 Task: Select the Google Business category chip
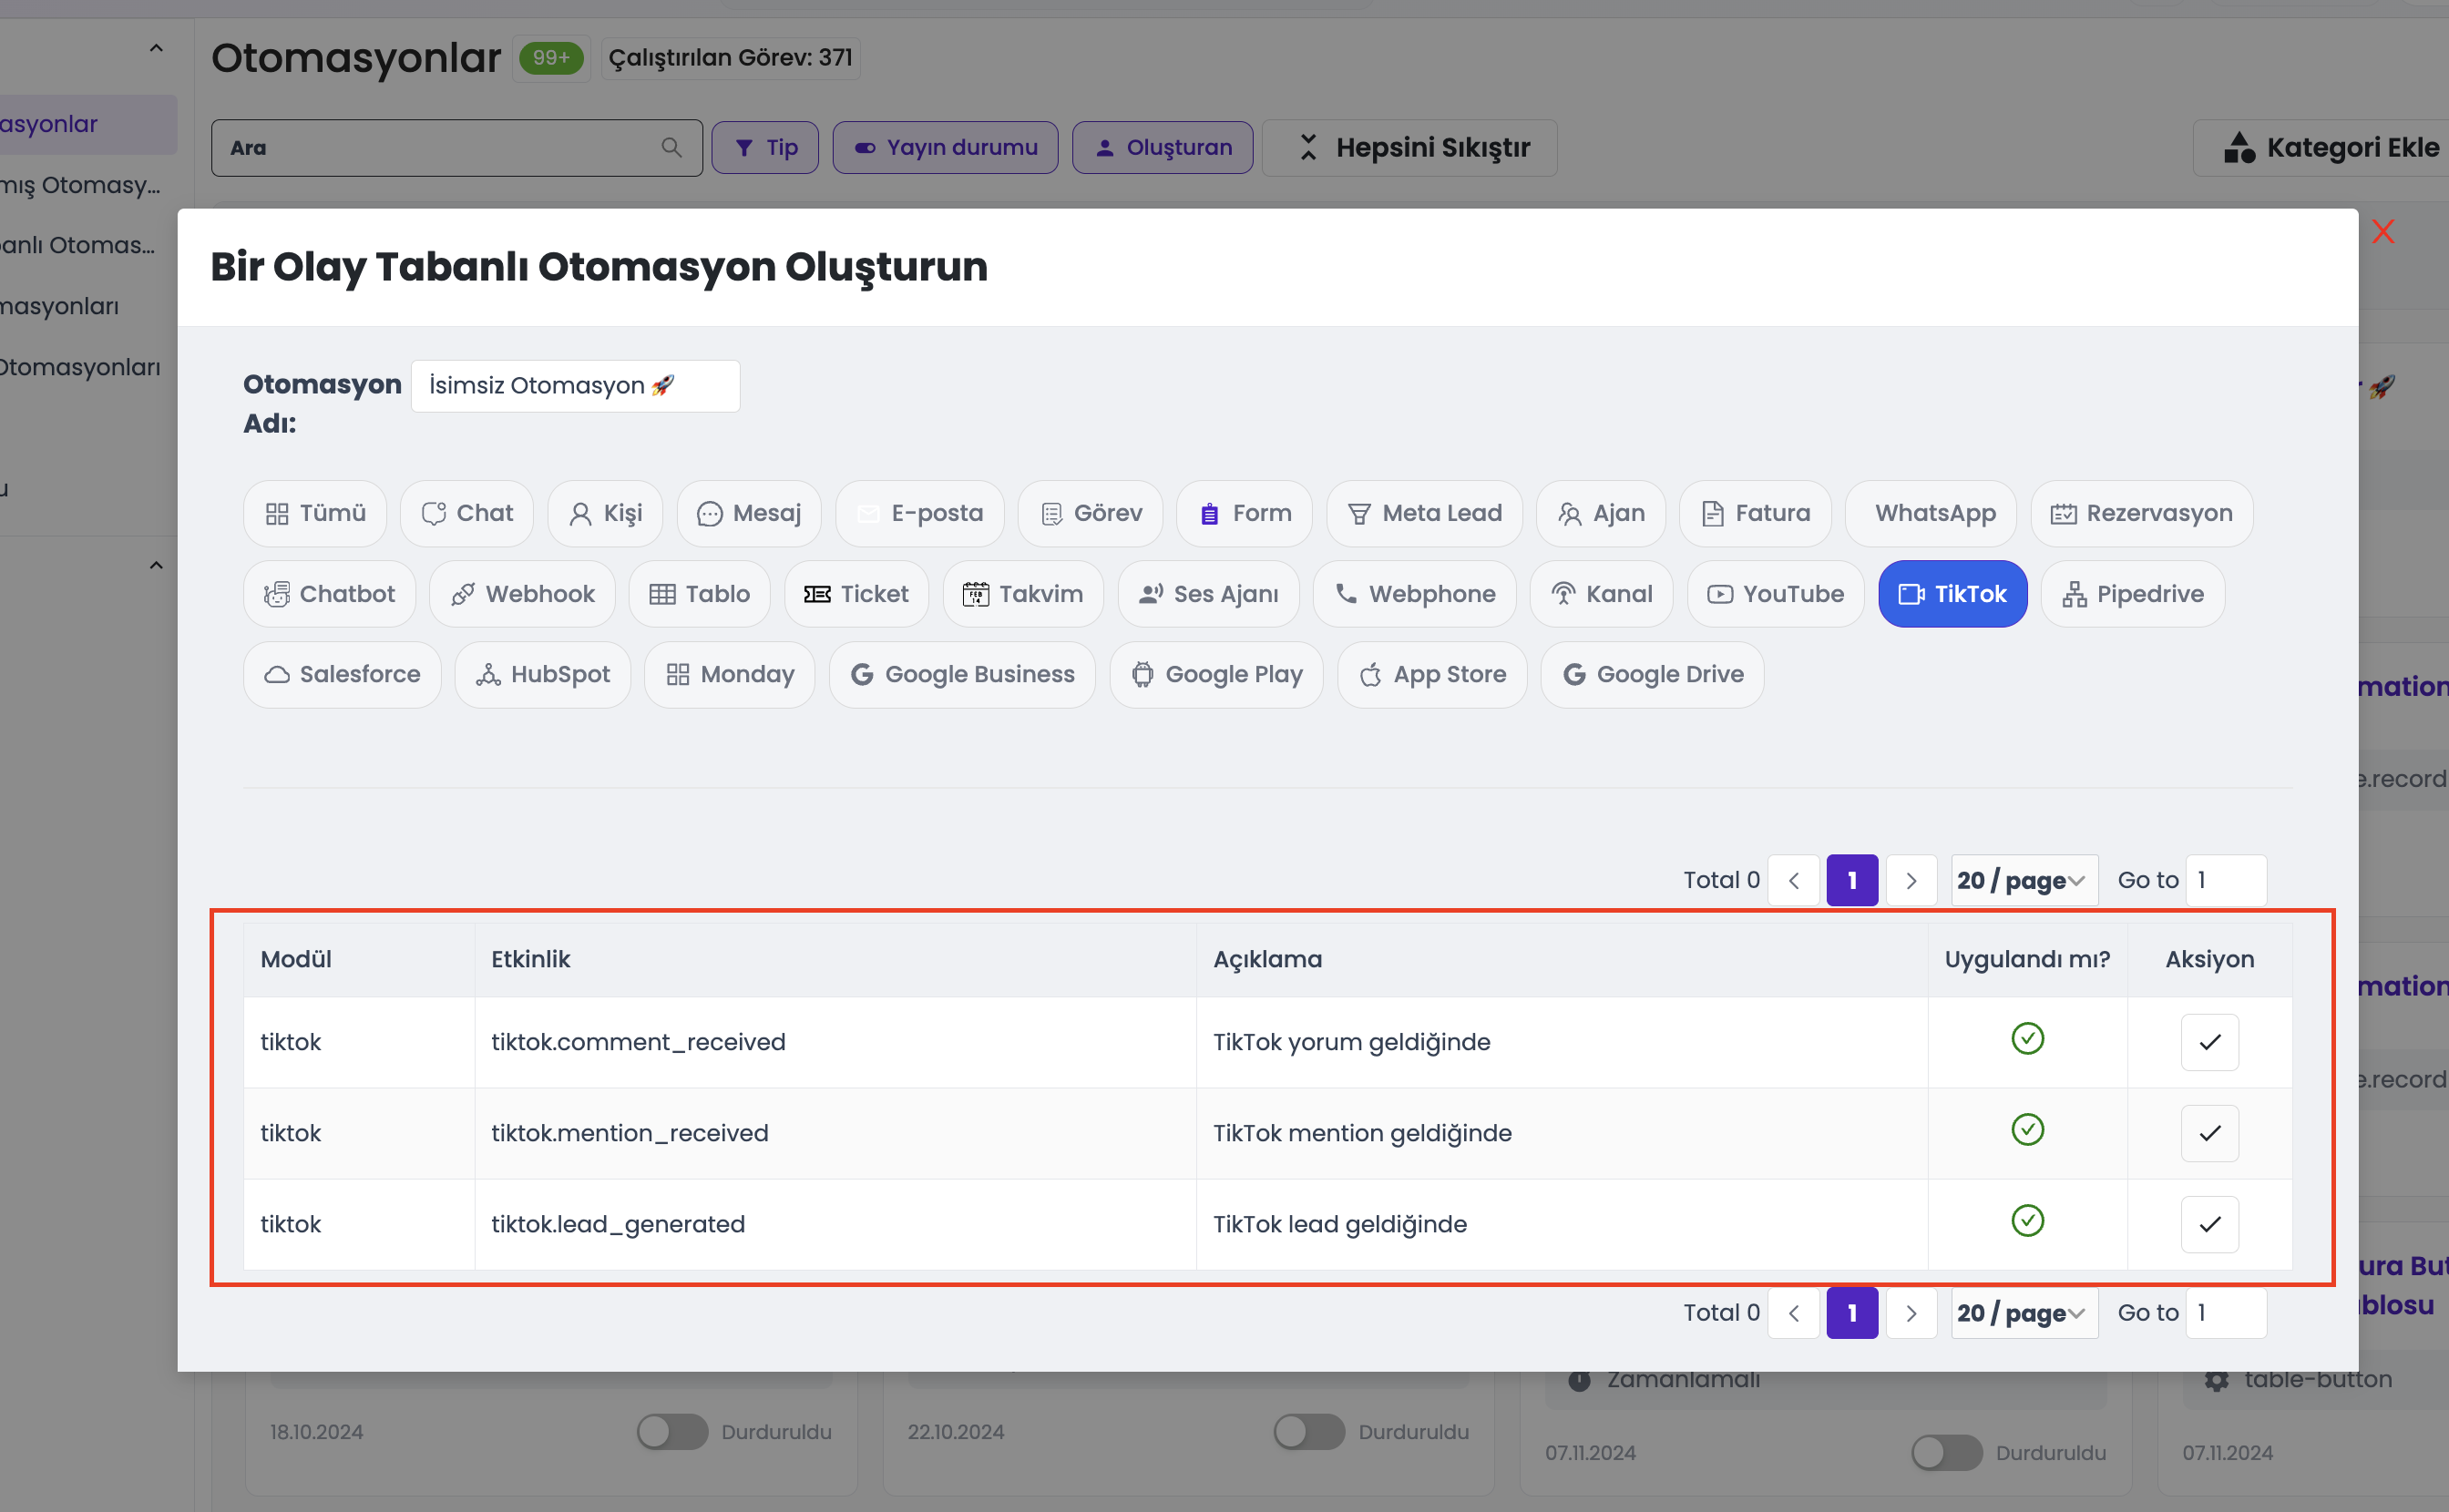pyautogui.click(x=962, y=675)
